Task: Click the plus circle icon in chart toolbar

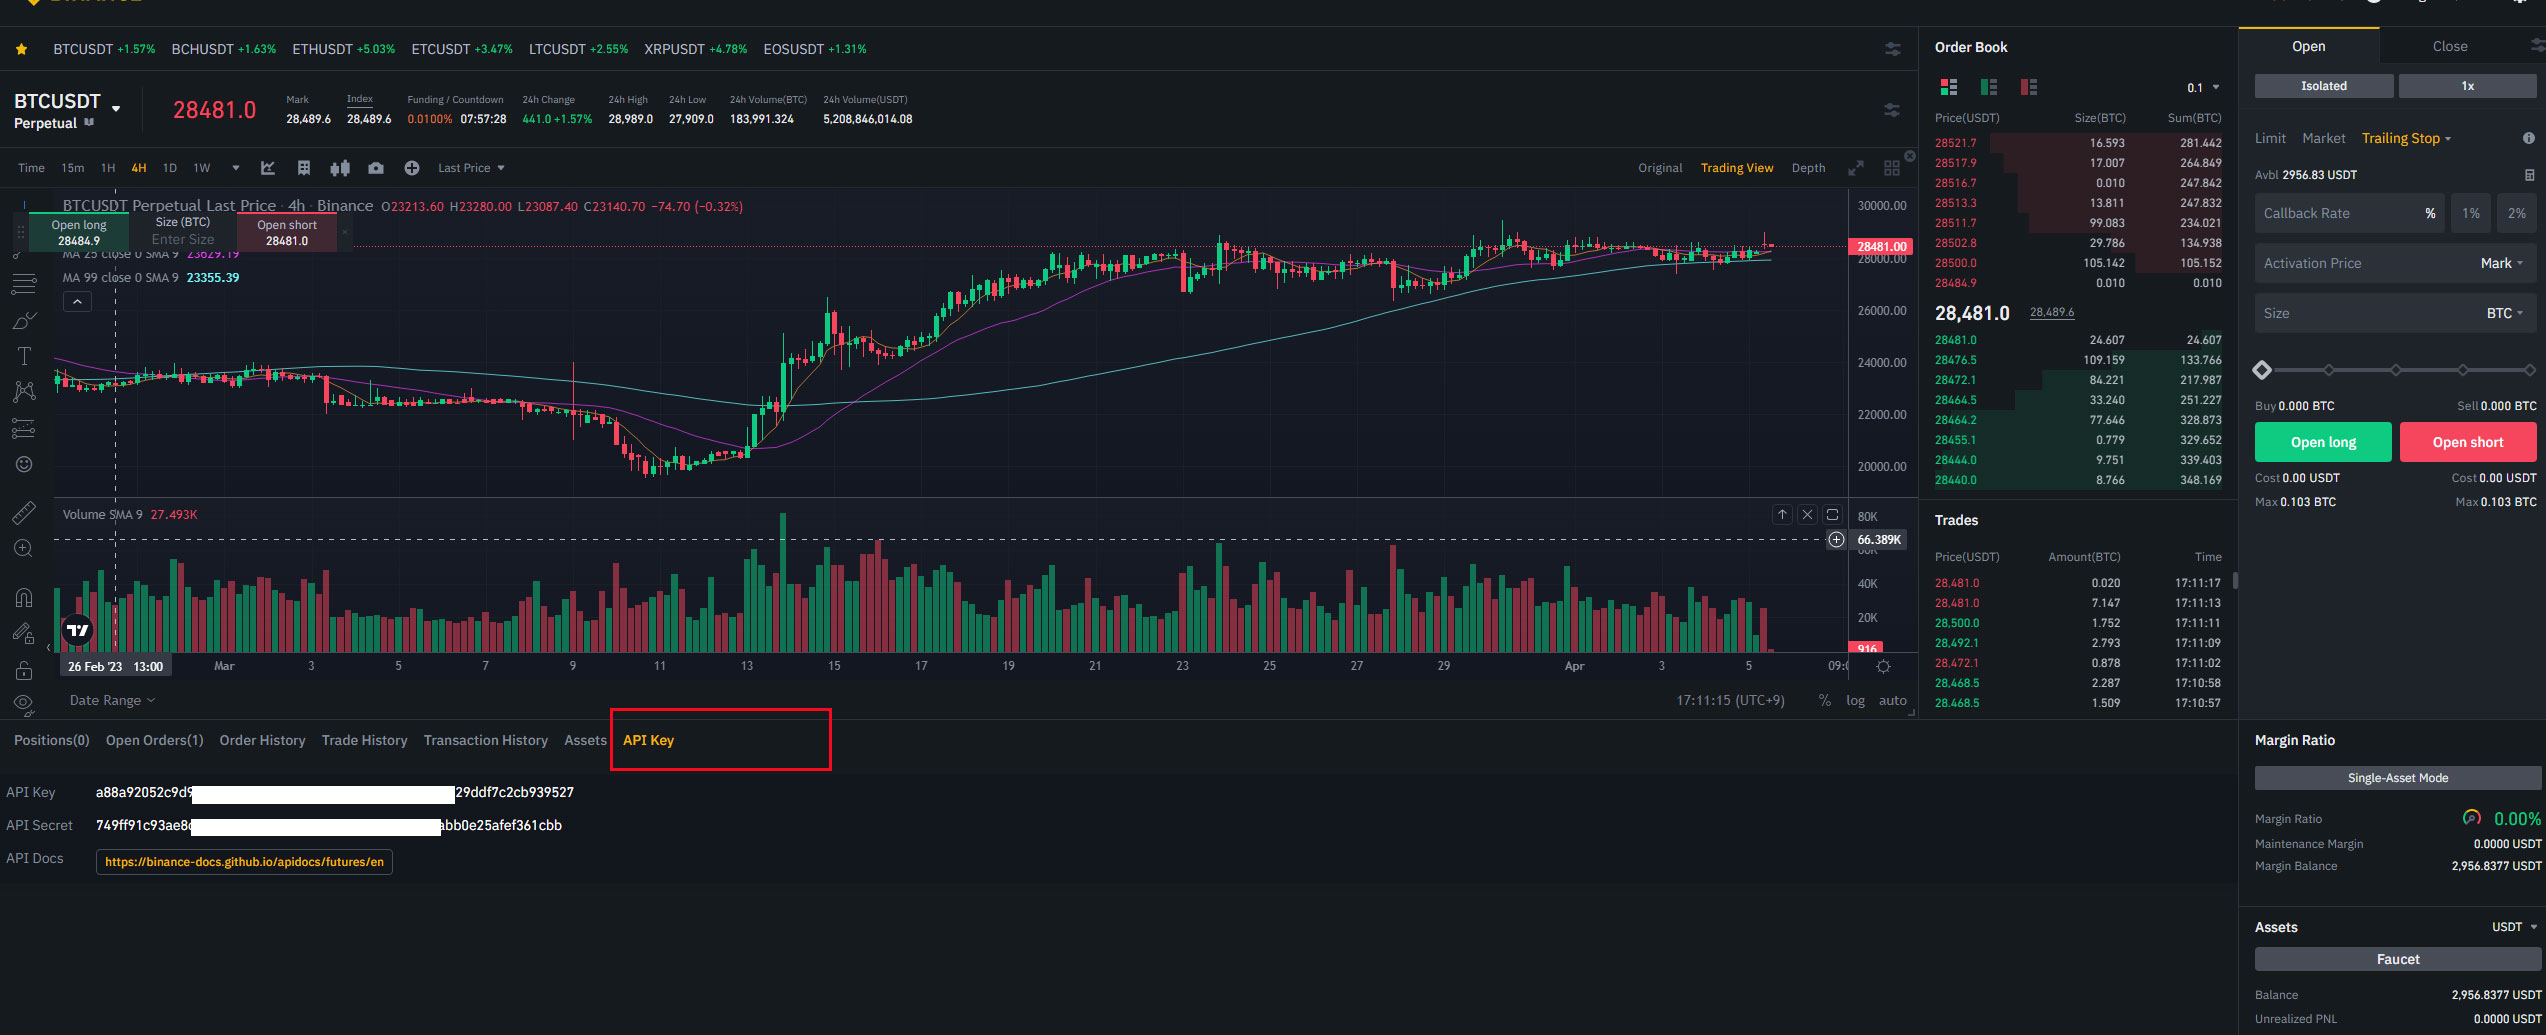Action: point(412,168)
